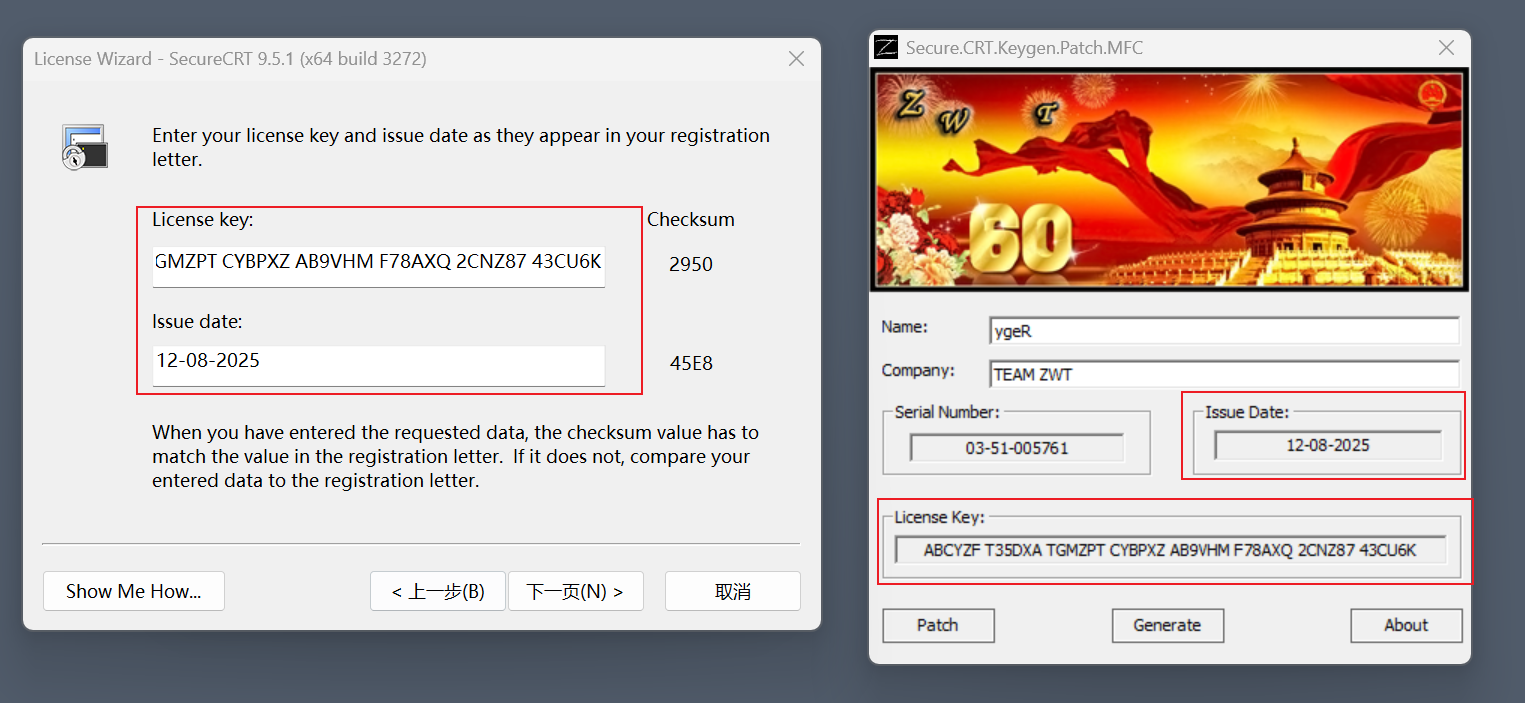
Task: Click the Patch button in keygen
Action: 938,625
